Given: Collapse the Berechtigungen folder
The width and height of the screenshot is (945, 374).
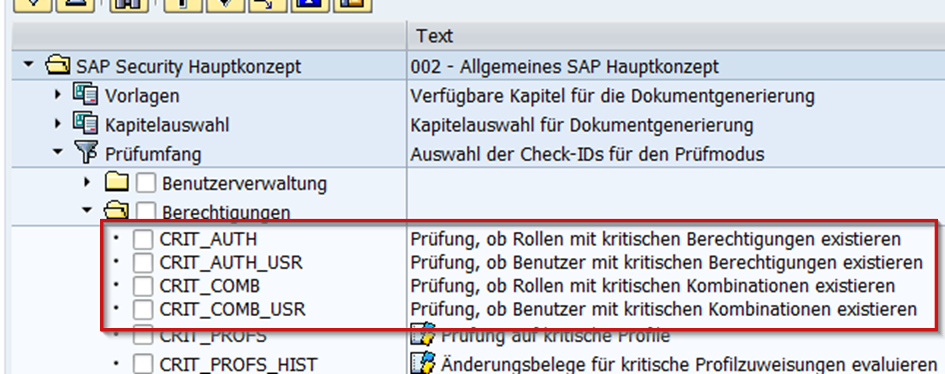Looking at the screenshot, I should pos(87,211).
